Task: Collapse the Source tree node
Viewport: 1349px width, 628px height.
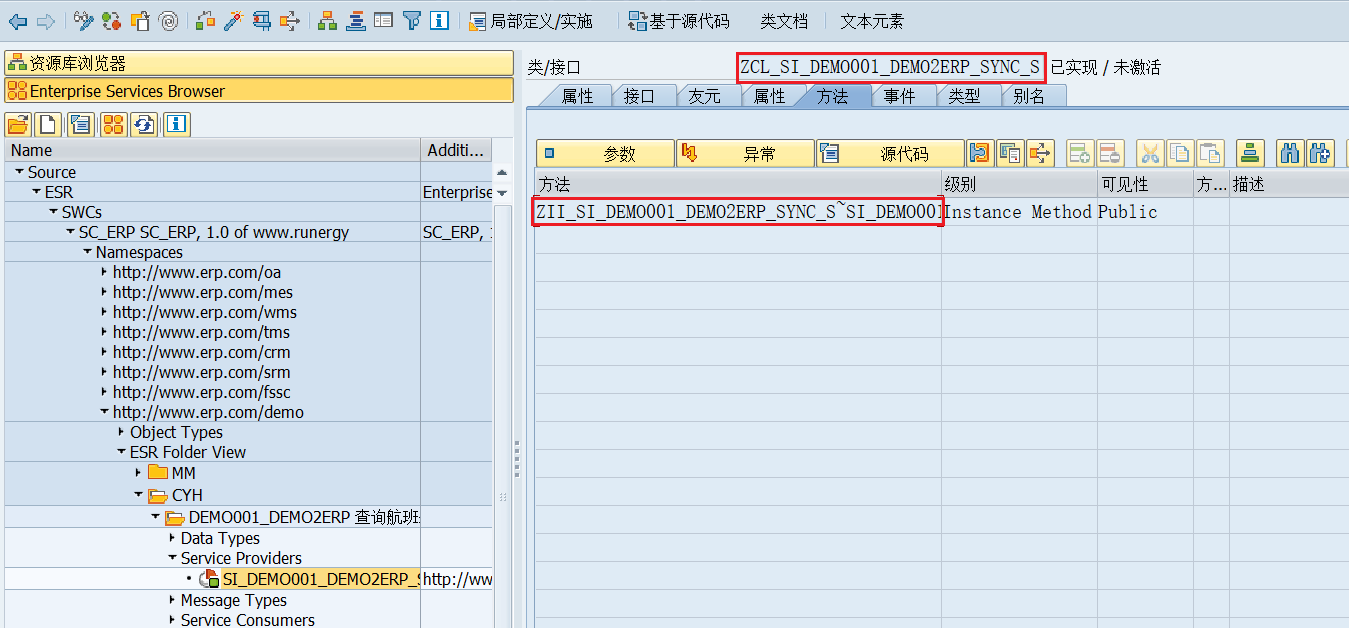Action: coord(19,172)
